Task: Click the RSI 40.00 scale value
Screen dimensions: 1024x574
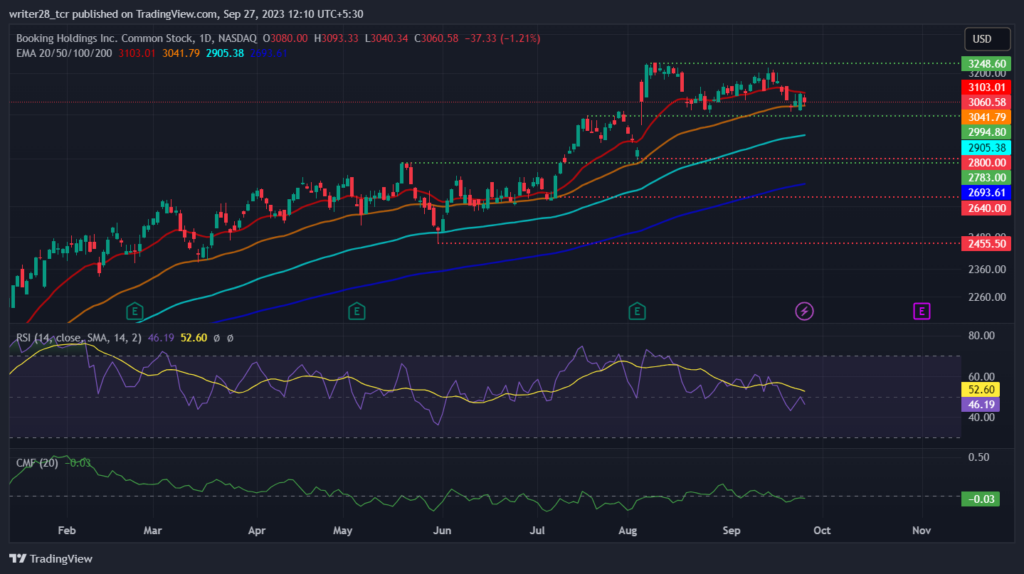Action: [981, 417]
